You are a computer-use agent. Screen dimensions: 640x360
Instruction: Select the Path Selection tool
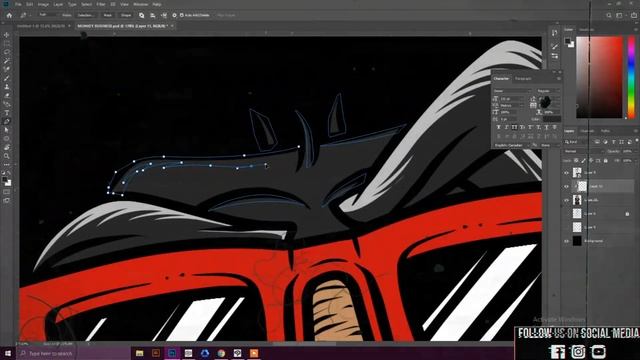tap(7, 130)
